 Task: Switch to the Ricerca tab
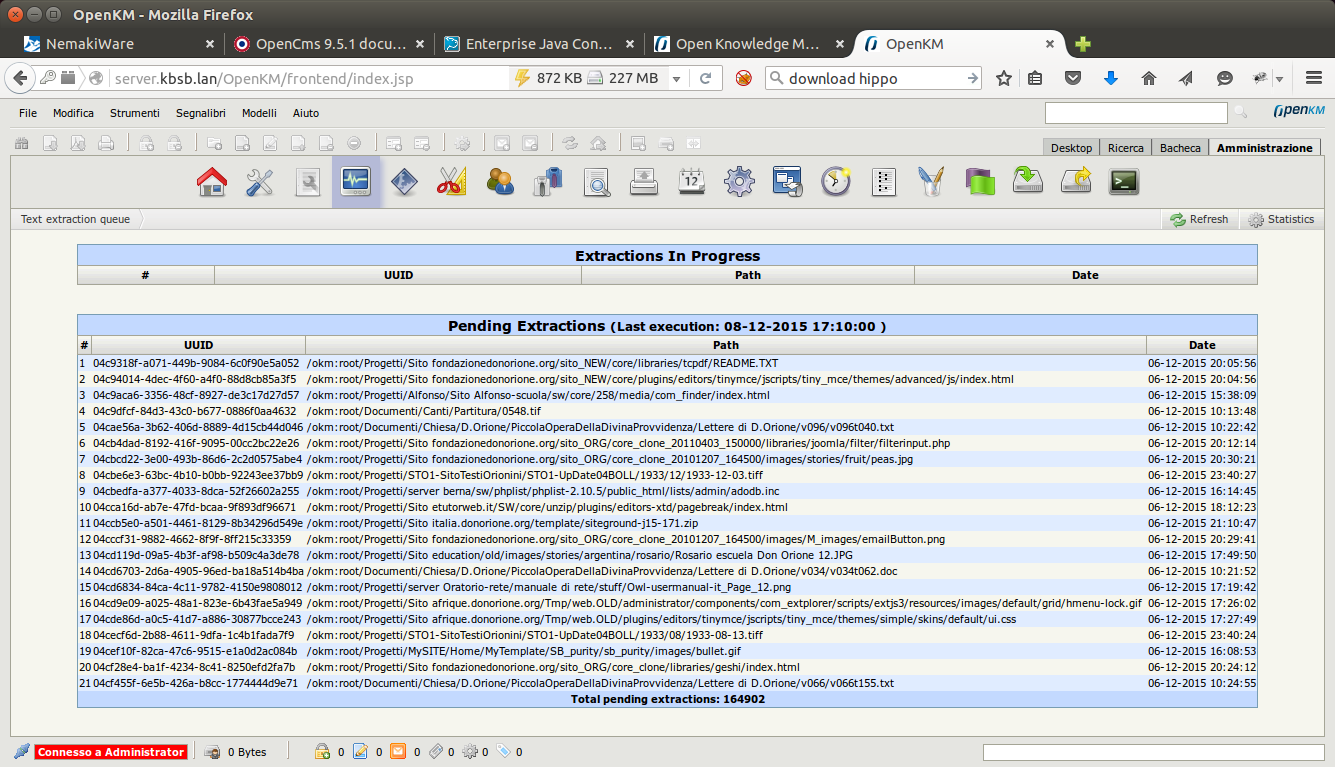(1125, 148)
